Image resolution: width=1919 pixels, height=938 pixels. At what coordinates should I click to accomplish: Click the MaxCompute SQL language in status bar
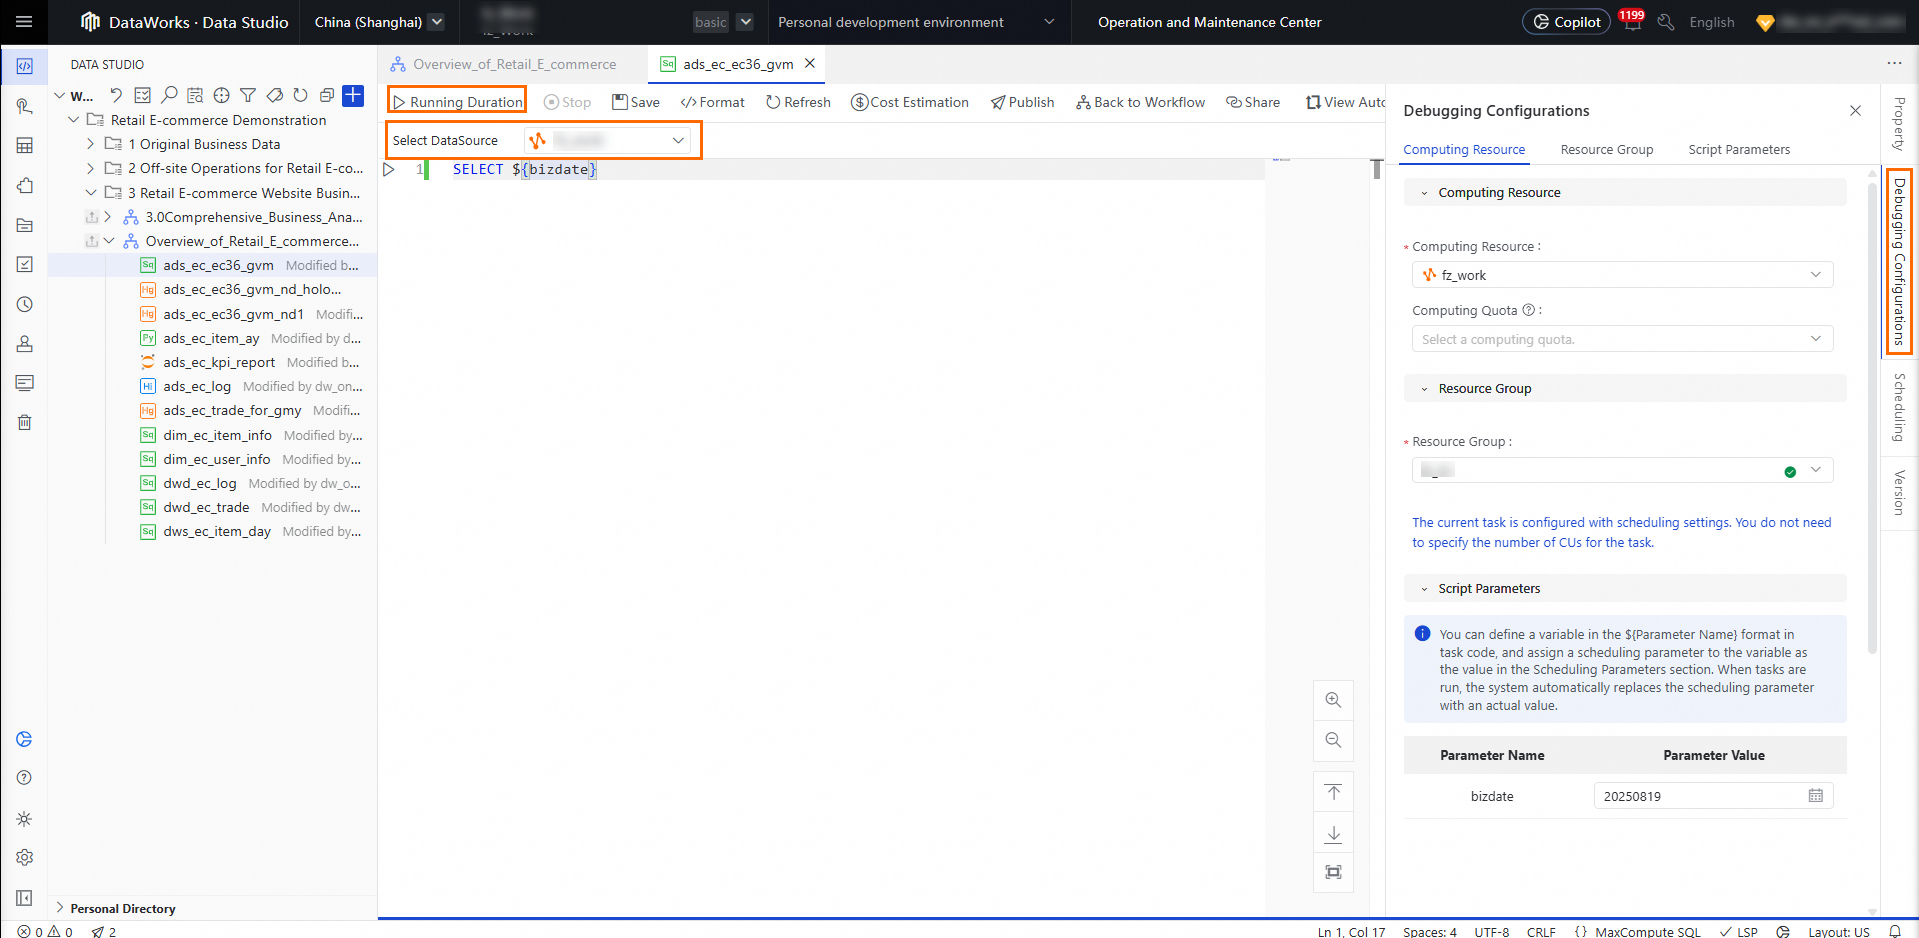click(1648, 931)
